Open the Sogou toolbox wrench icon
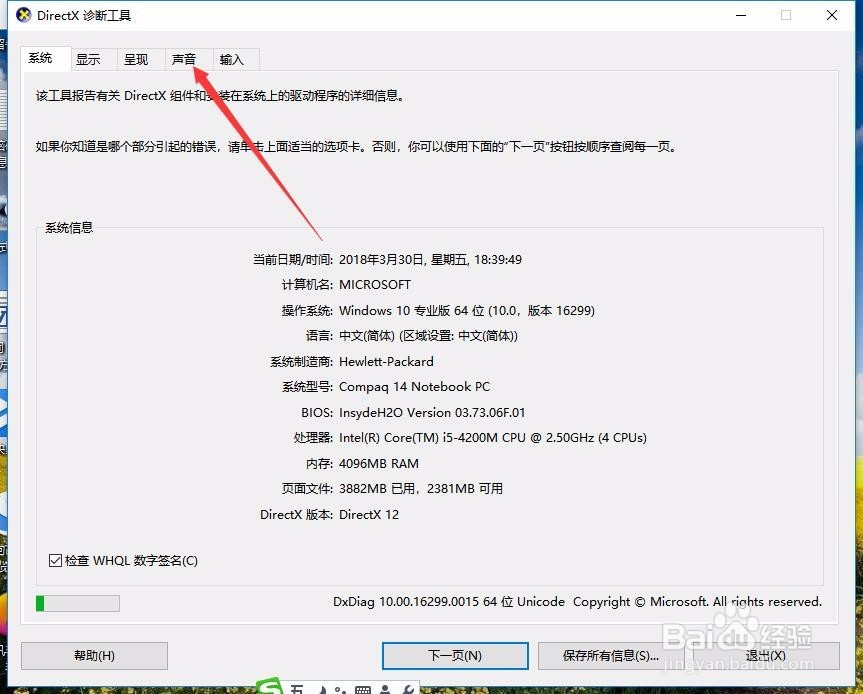Screen dimensions: 863x694 coord(407,688)
